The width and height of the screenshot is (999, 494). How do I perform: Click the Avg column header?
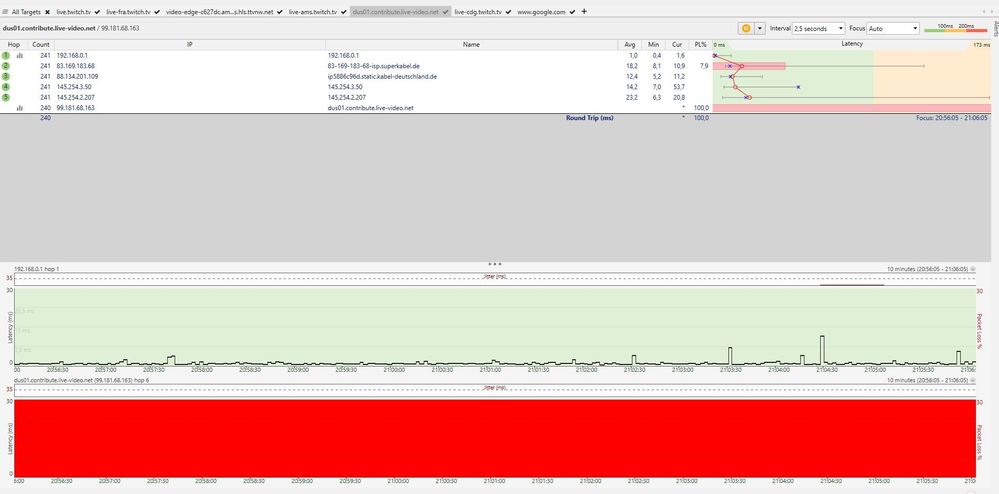pyautogui.click(x=629, y=45)
